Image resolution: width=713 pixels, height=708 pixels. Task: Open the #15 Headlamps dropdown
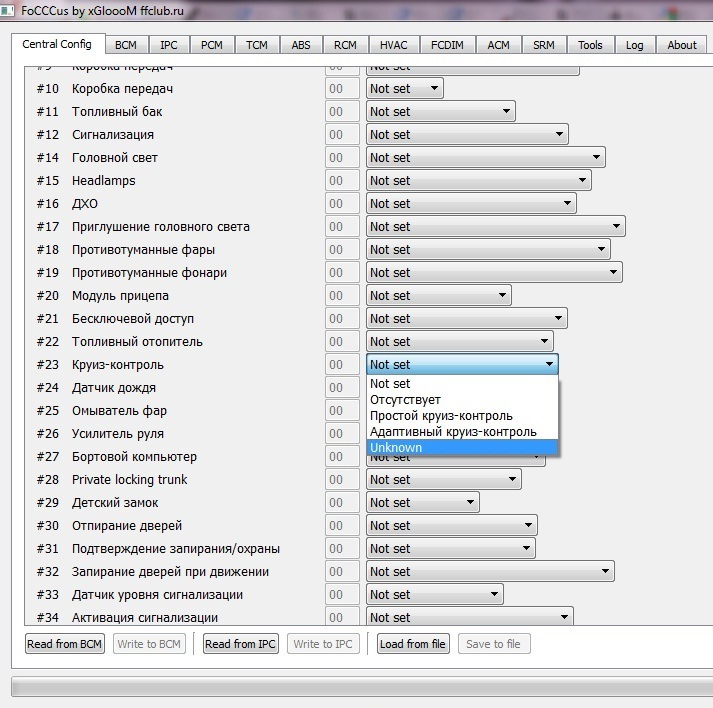pos(479,181)
